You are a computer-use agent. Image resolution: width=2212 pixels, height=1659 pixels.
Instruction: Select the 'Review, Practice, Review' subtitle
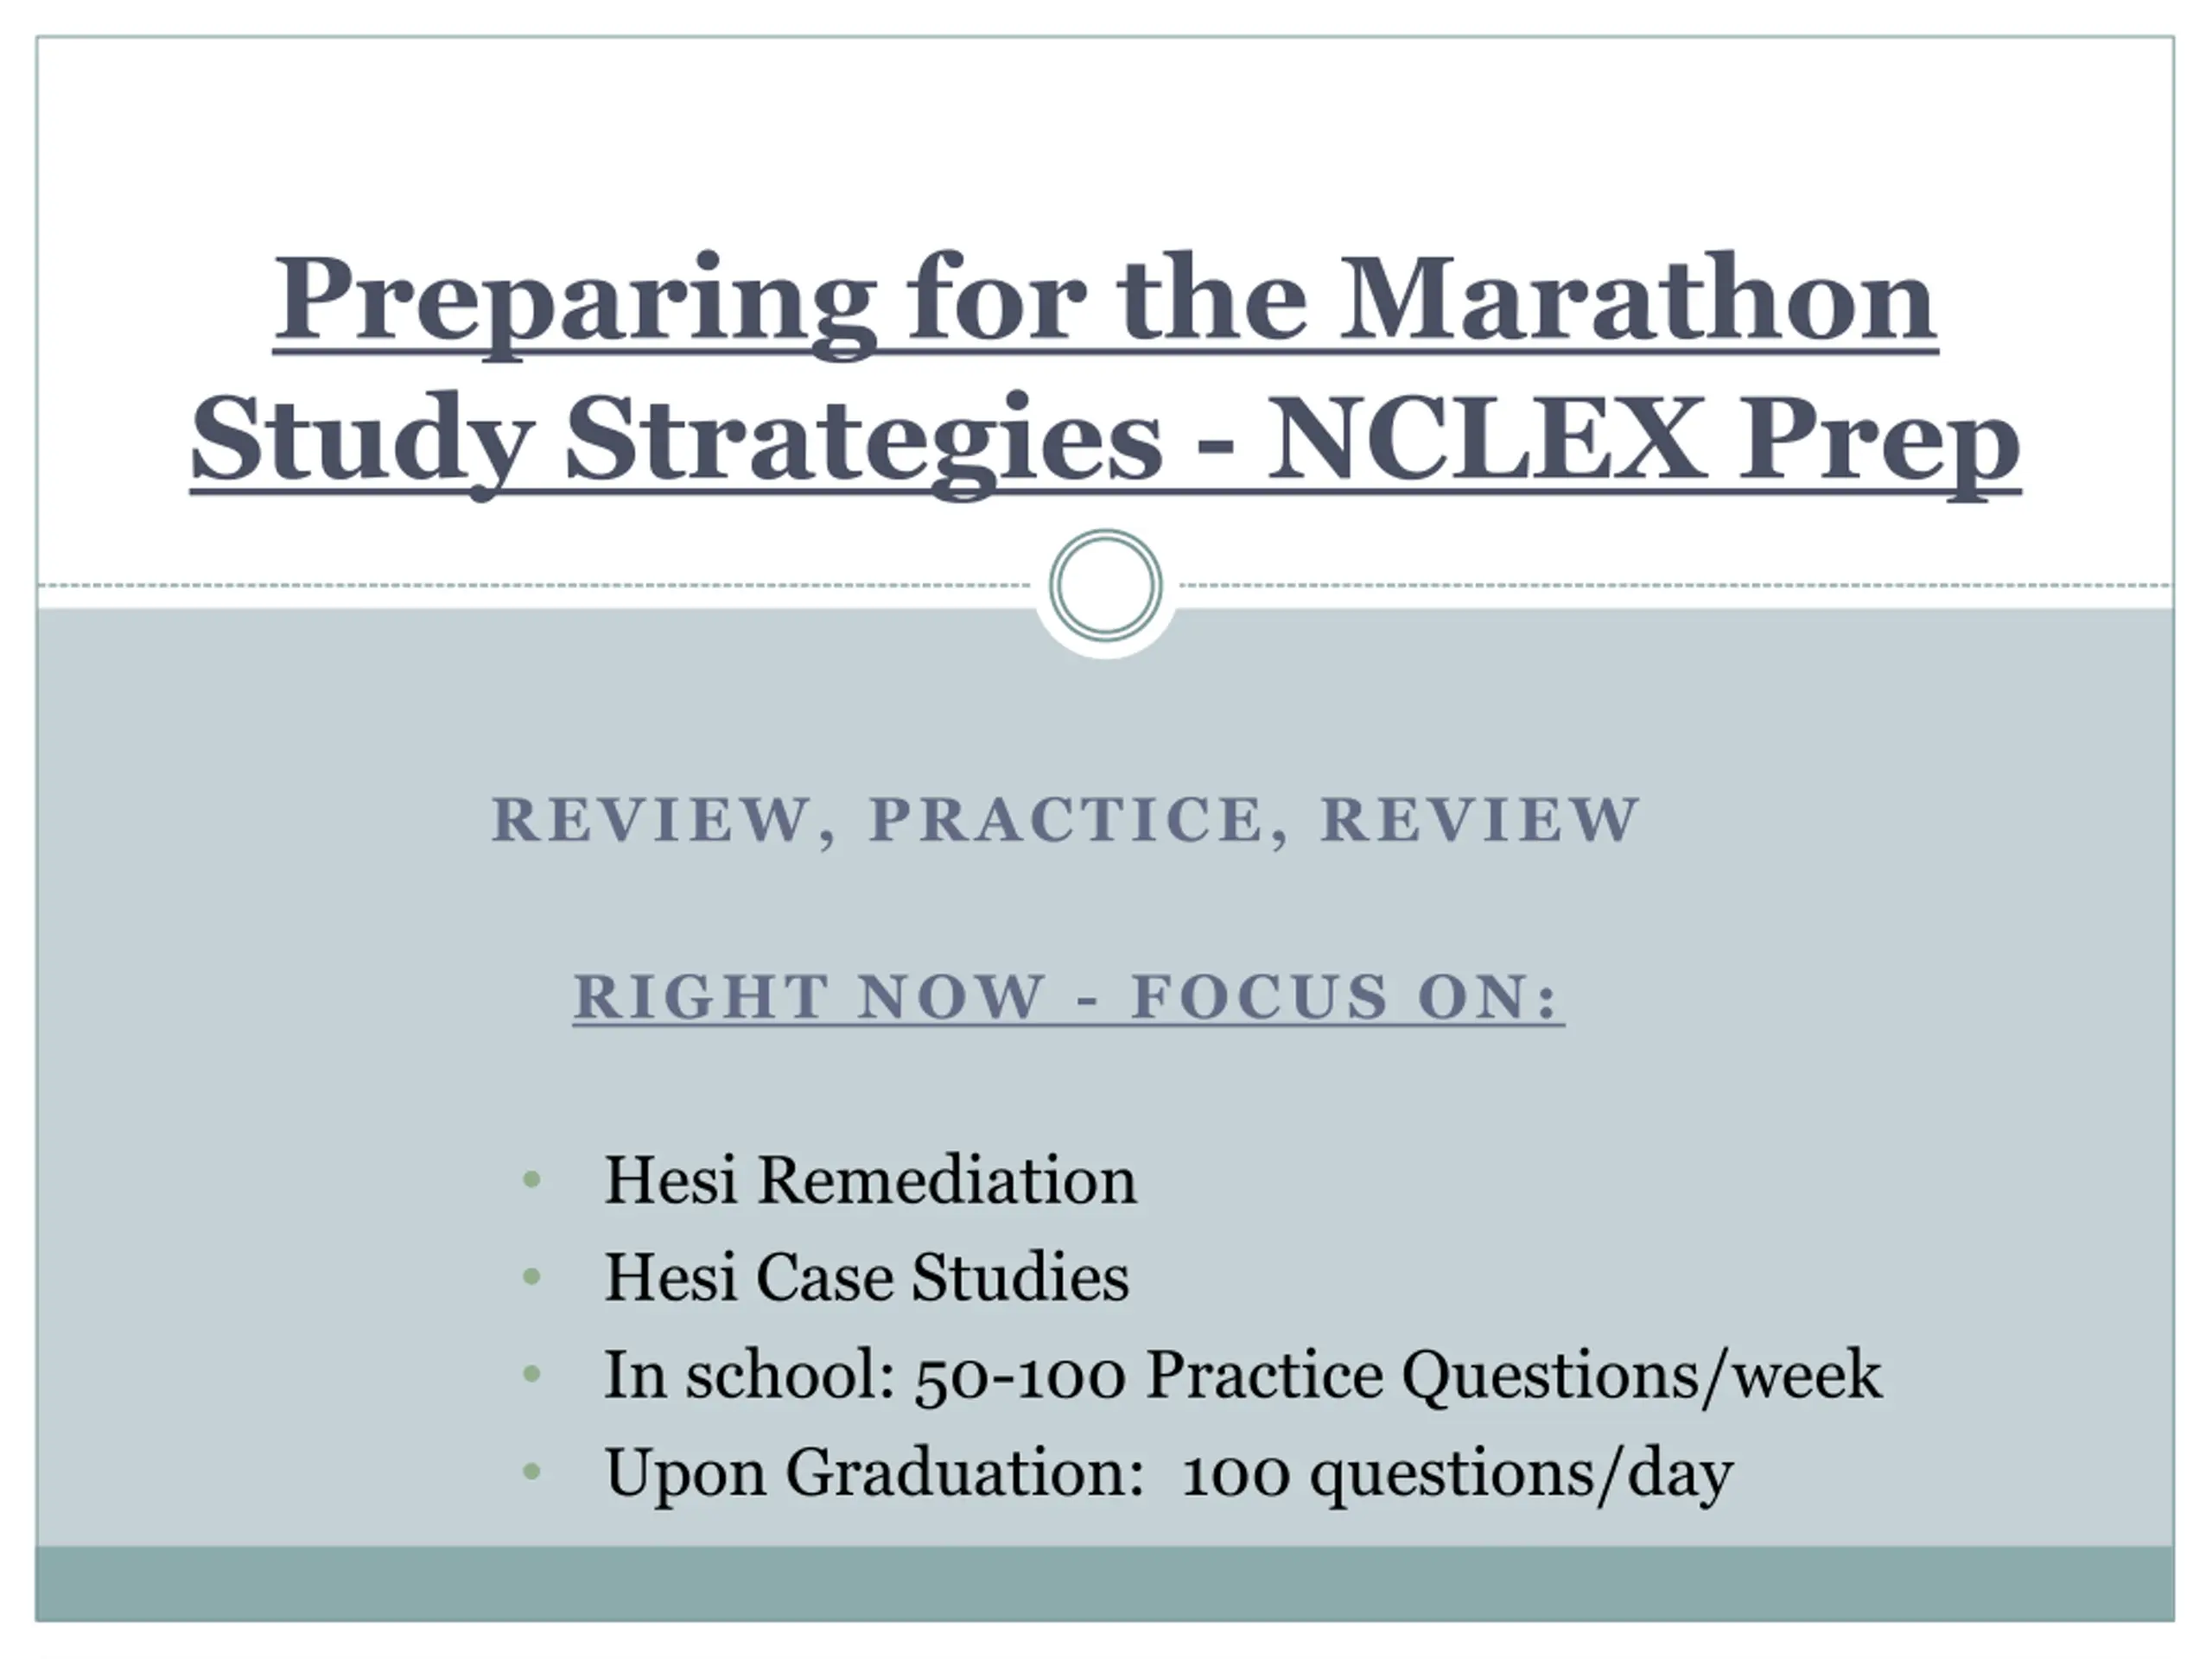1065,820
